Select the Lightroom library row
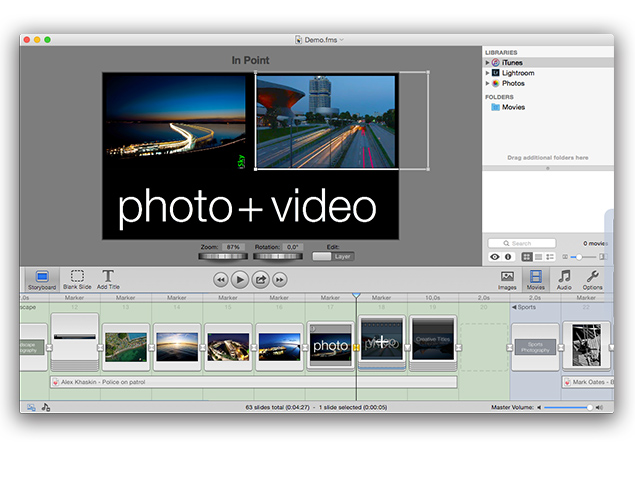 (x=548, y=73)
